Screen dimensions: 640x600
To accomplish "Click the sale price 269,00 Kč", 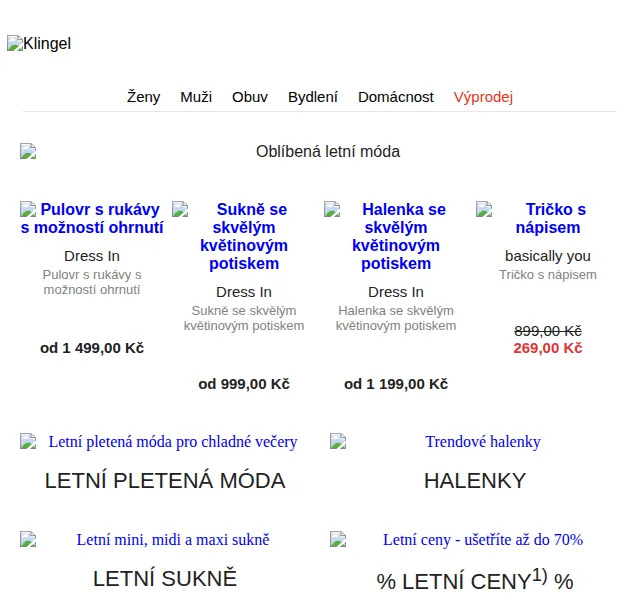I will click(548, 348).
